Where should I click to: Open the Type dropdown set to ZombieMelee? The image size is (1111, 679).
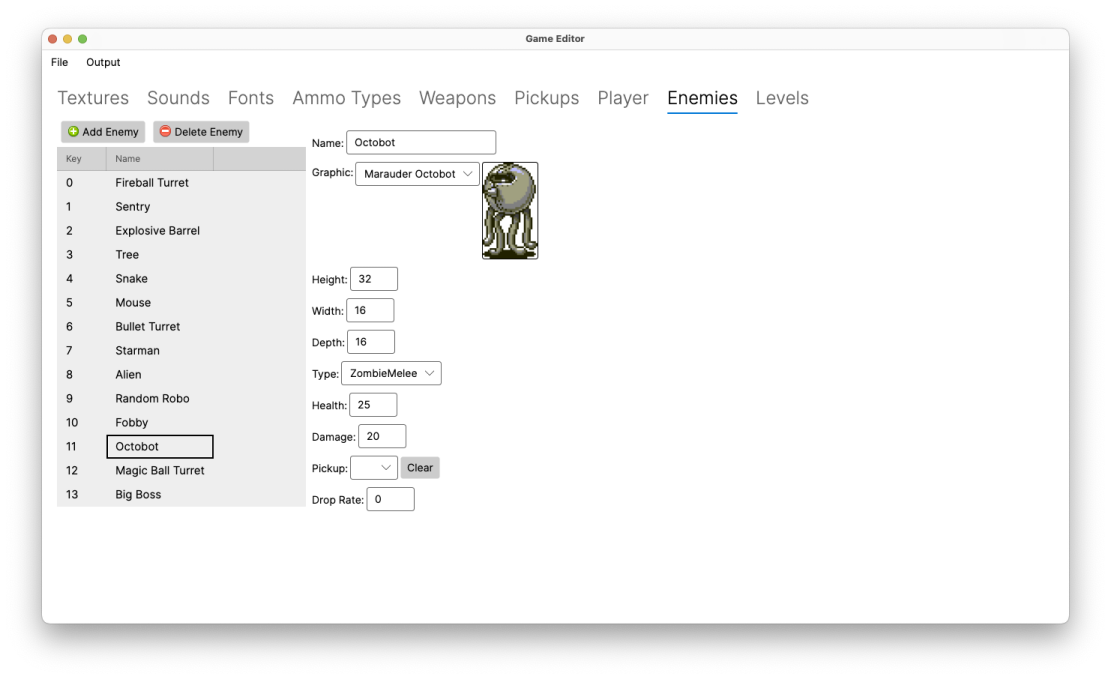(x=391, y=374)
